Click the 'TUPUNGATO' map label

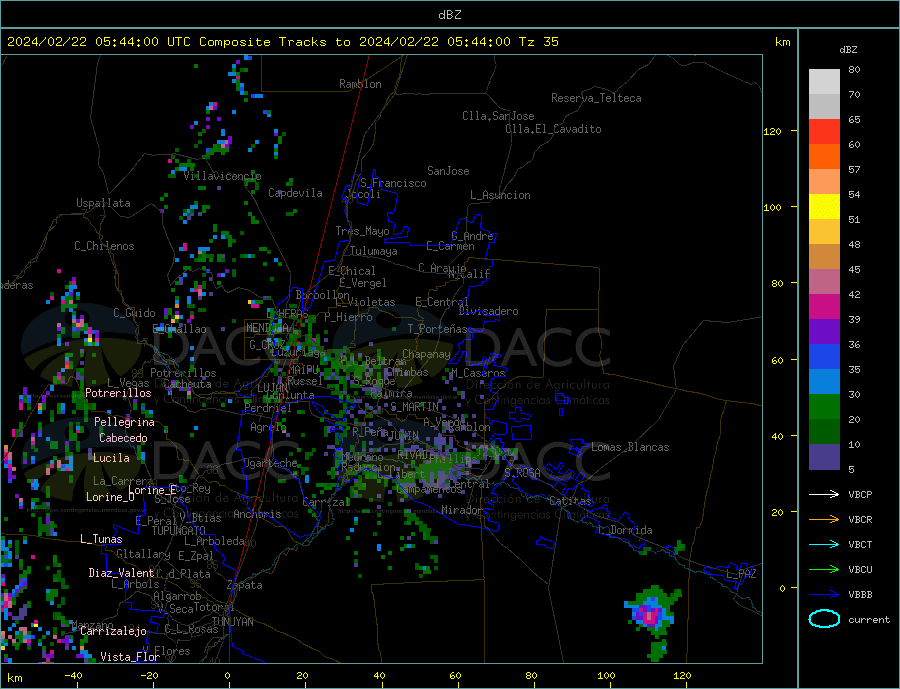pyautogui.click(x=179, y=531)
